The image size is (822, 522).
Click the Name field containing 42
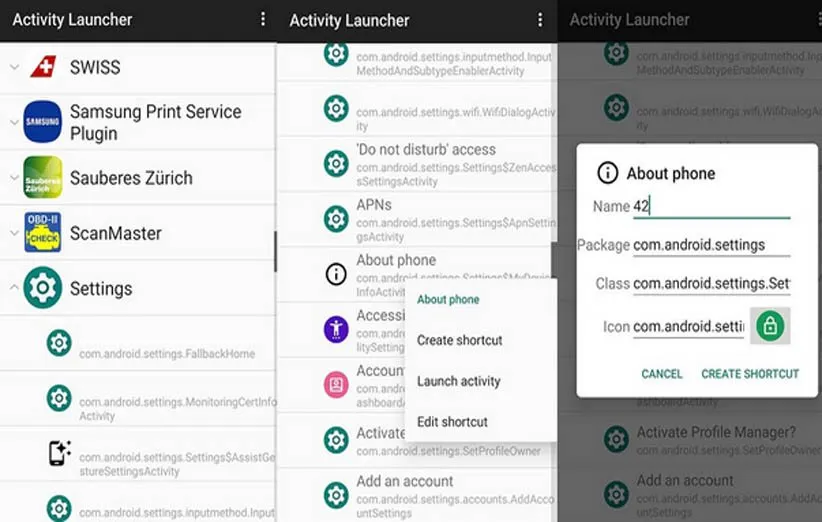[710, 207]
